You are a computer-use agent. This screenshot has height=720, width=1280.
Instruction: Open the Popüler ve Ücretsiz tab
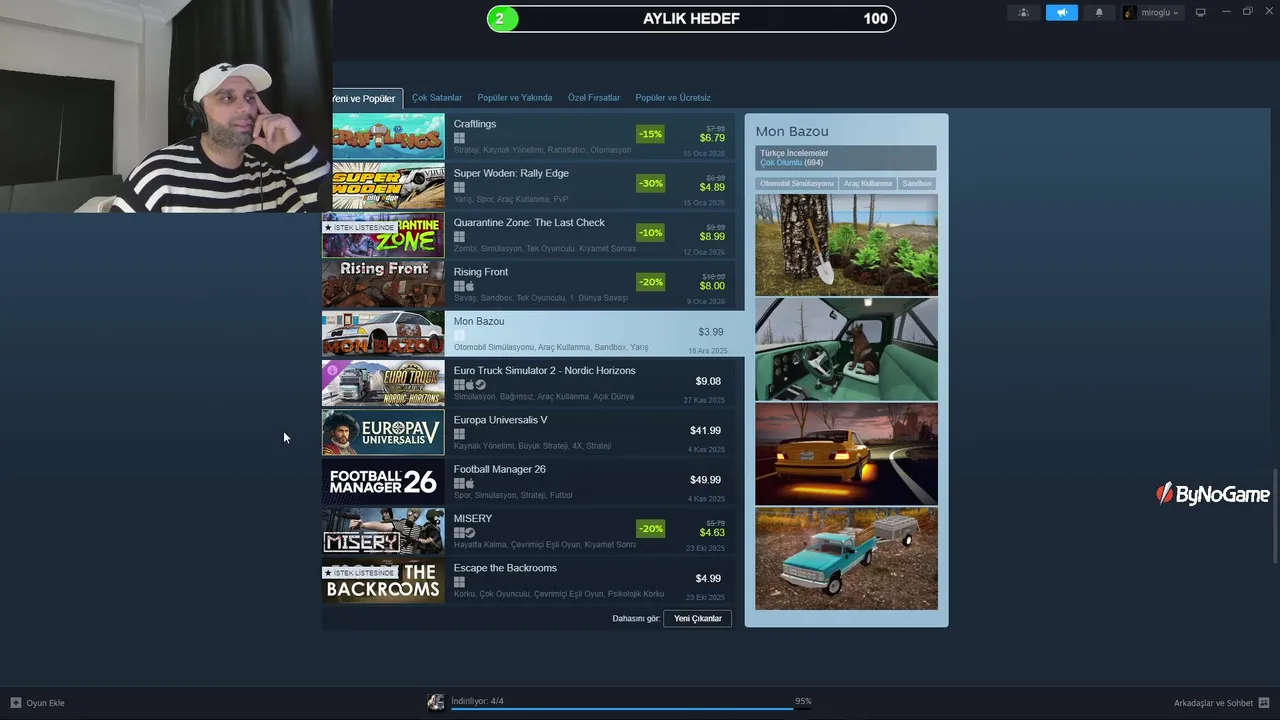click(673, 98)
